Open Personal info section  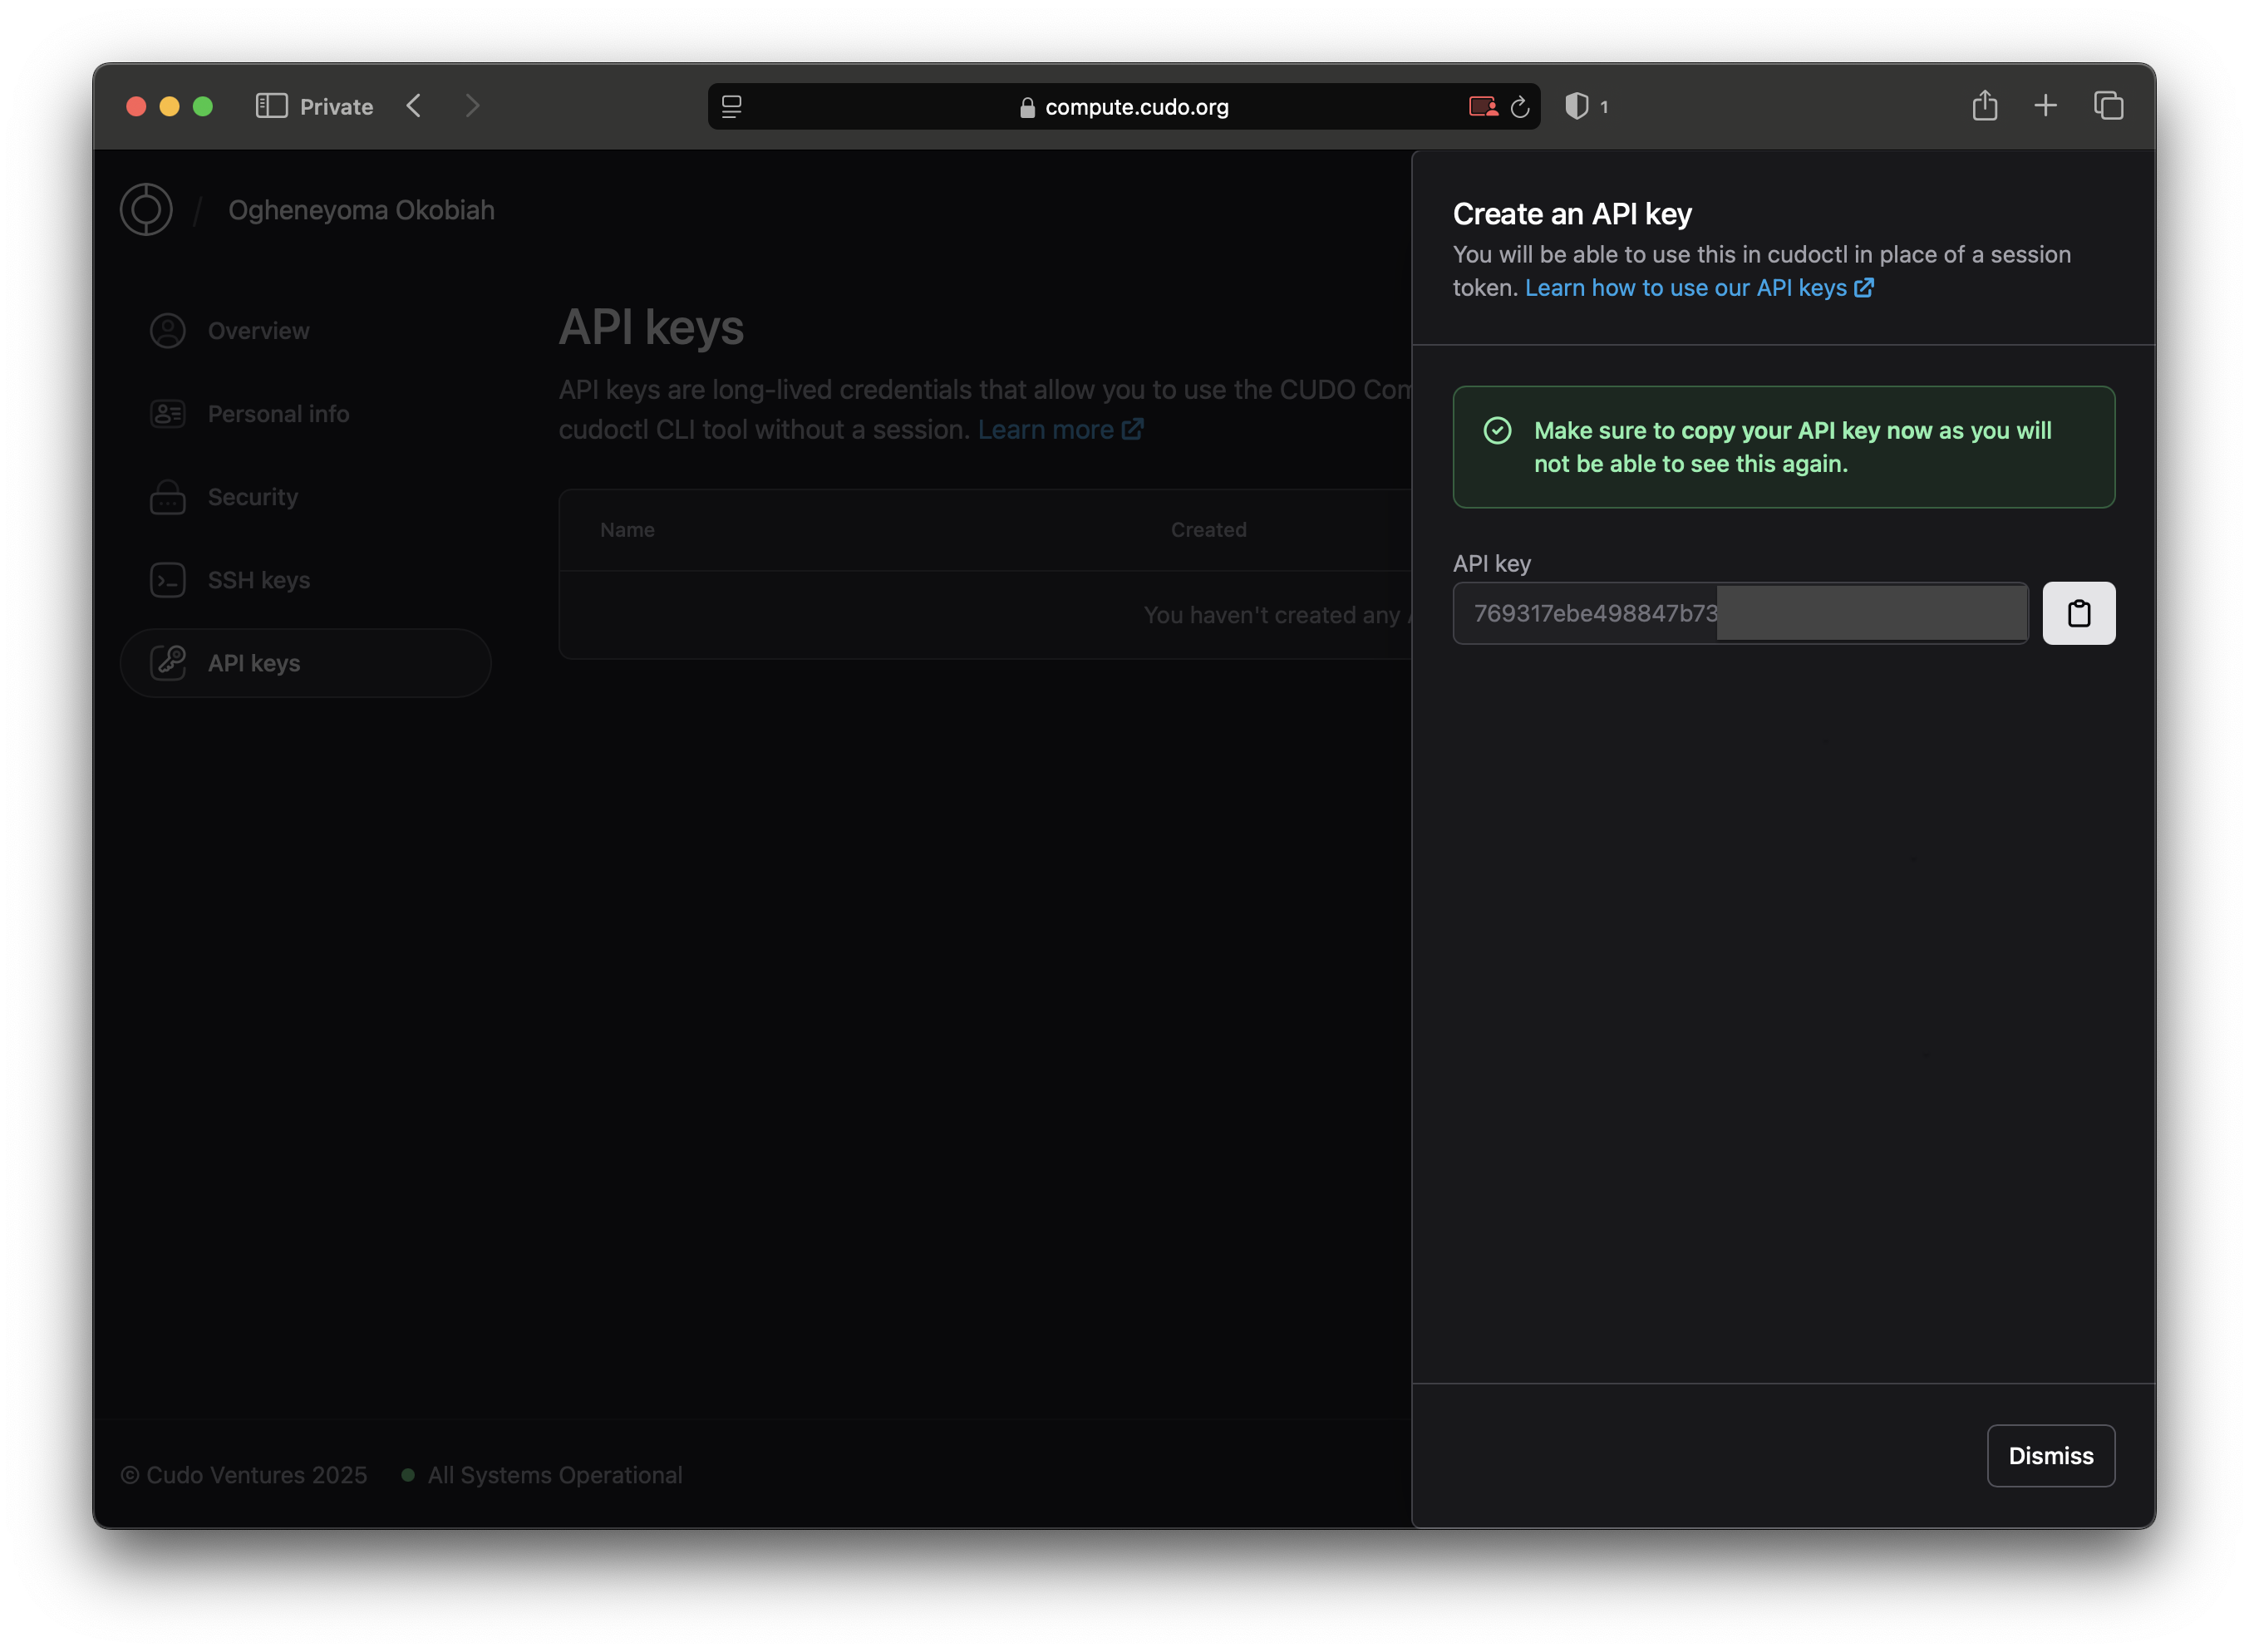[305, 414]
